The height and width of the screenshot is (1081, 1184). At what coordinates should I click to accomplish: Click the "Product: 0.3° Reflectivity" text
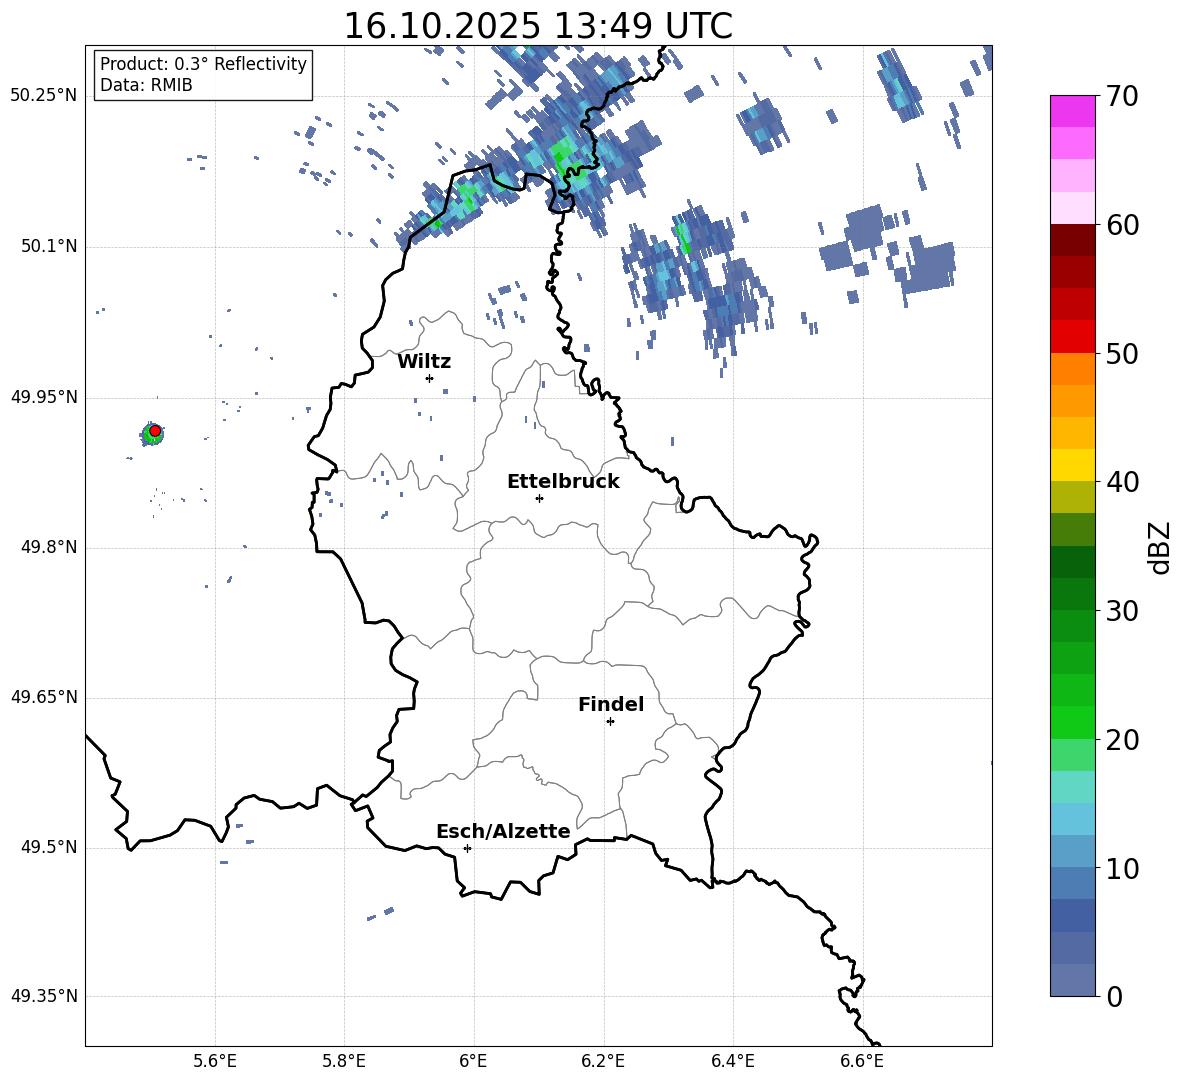[x=203, y=64]
